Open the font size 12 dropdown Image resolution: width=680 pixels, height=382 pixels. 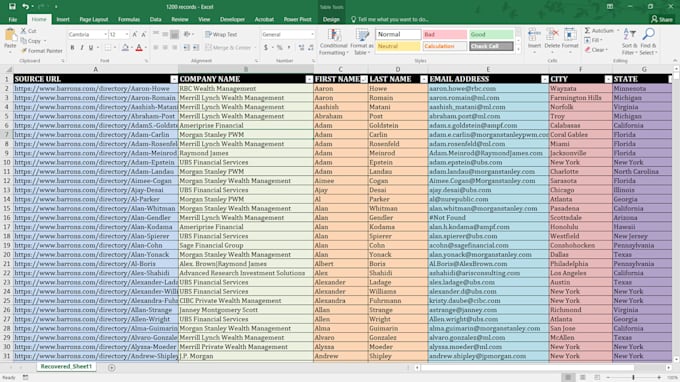coord(127,34)
